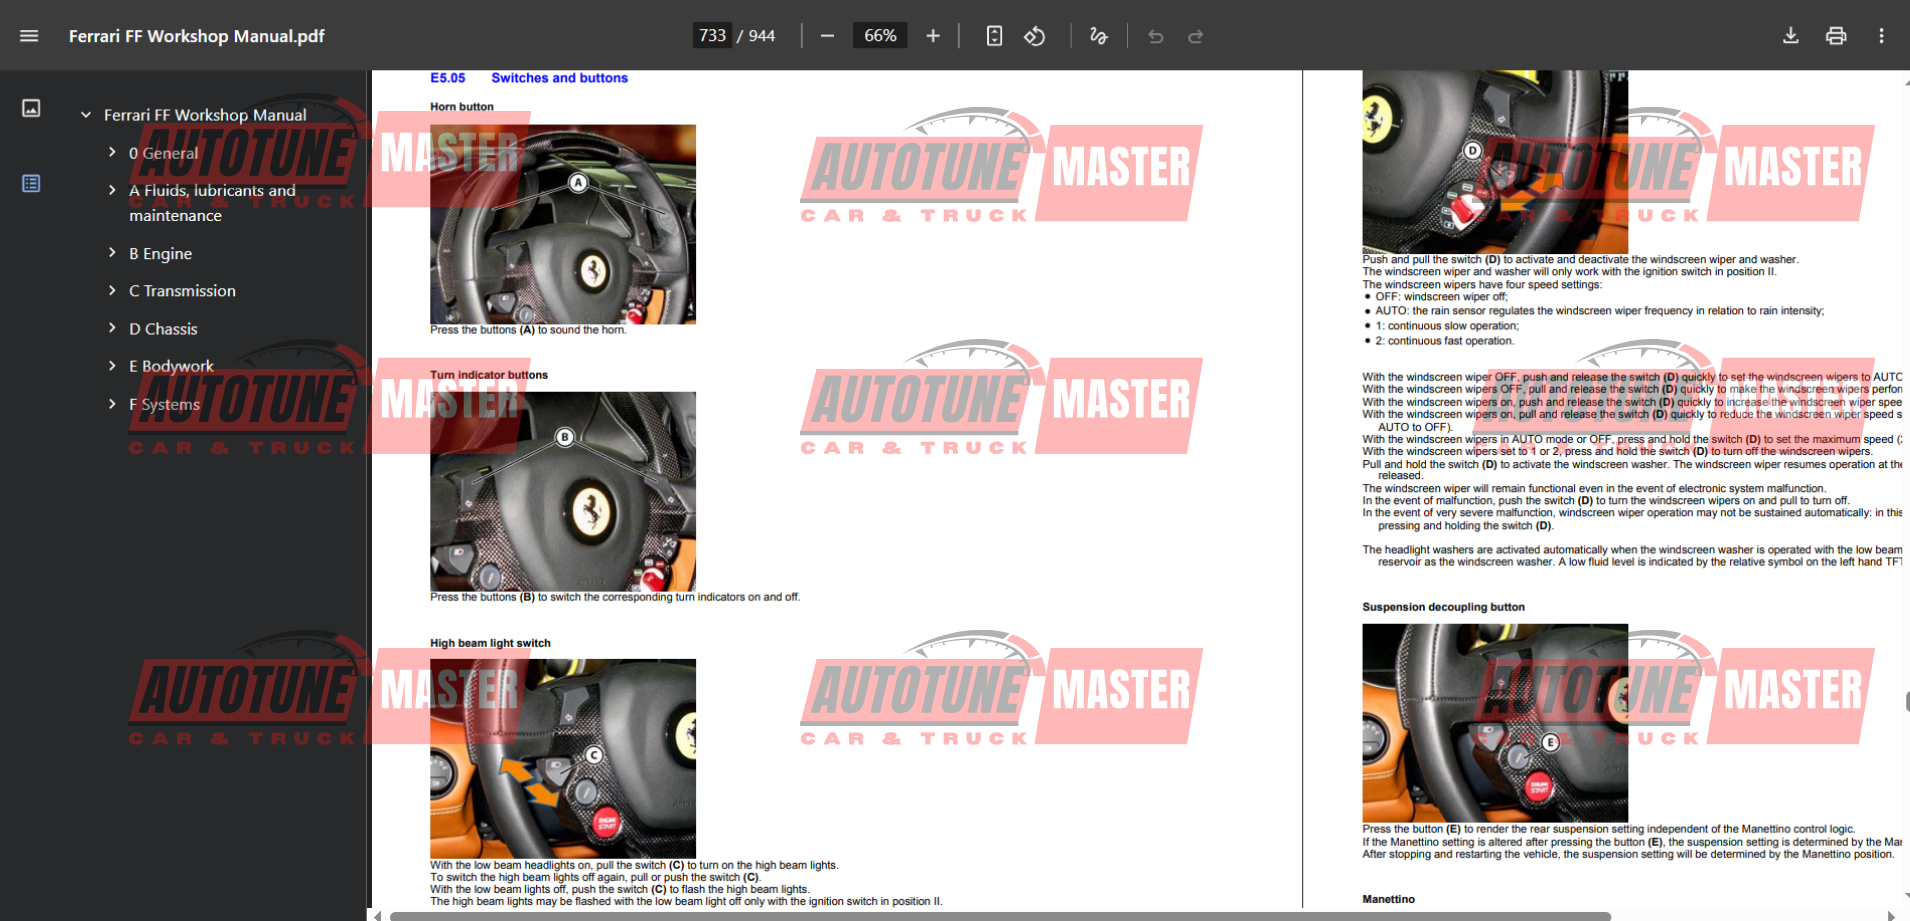
Task: Click the zoom in plus button
Action: click(x=933, y=36)
